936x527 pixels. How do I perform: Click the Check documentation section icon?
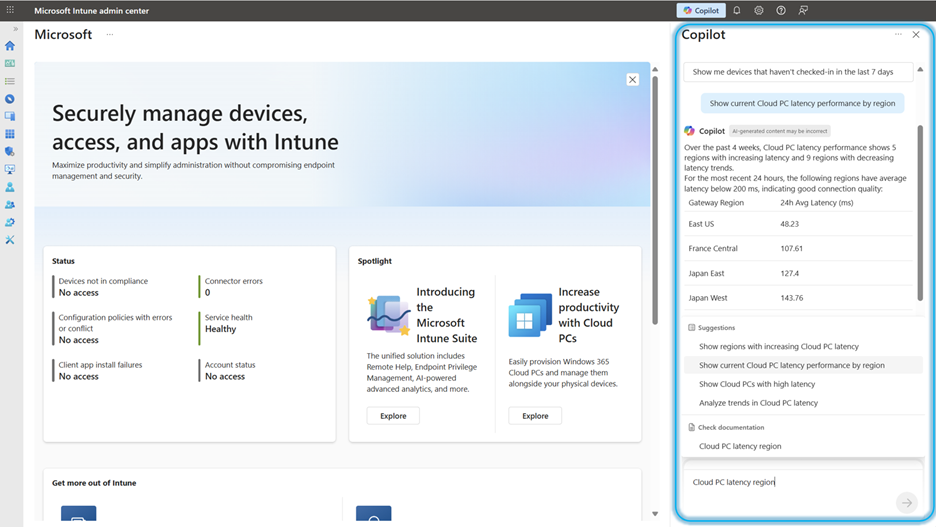click(x=691, y=427)
